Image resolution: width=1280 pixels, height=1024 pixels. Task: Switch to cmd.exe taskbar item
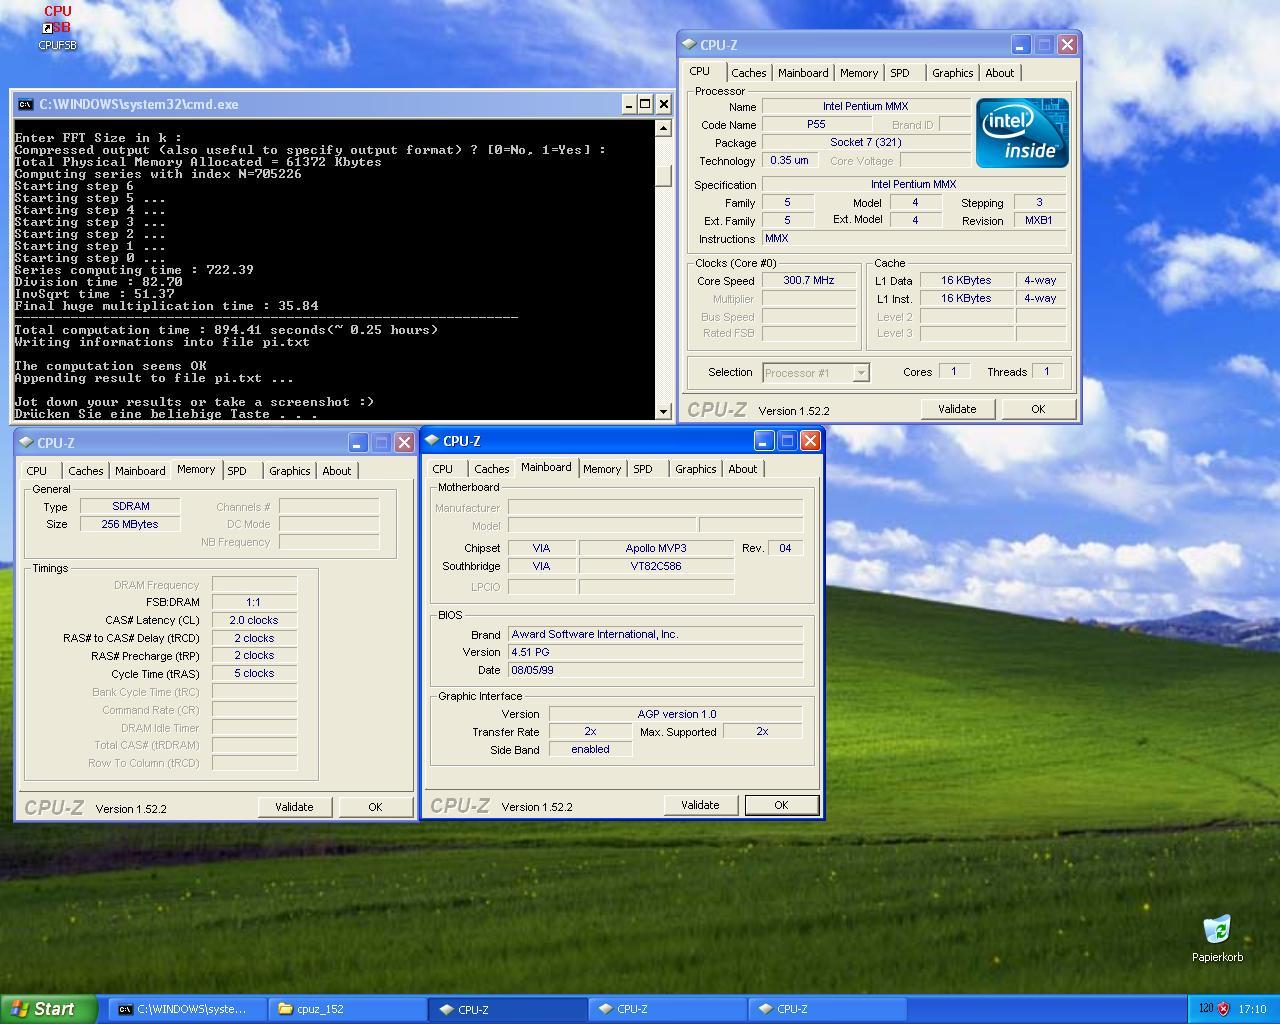click(x=187, y=1009)
